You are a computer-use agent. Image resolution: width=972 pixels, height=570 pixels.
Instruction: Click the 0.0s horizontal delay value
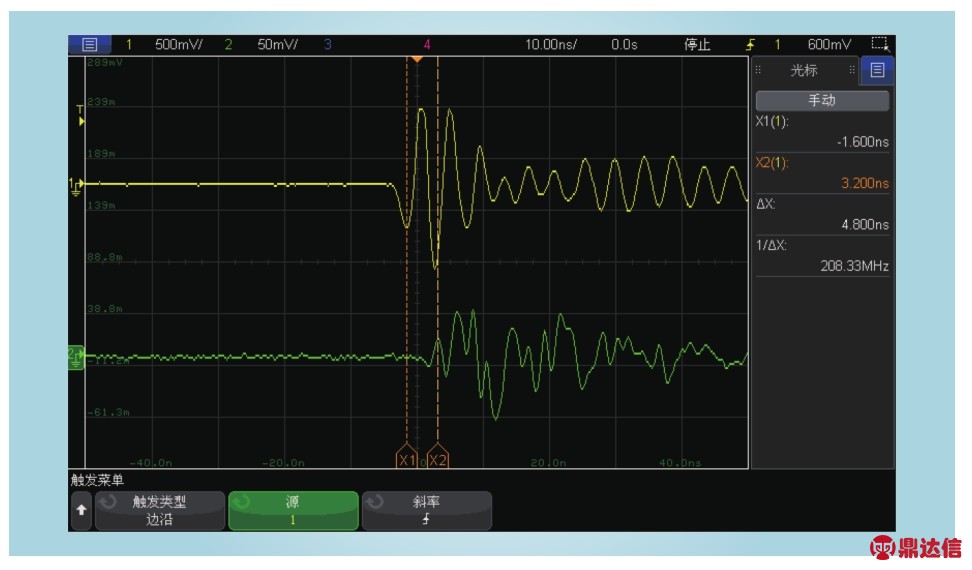click(x=624, y=45)
